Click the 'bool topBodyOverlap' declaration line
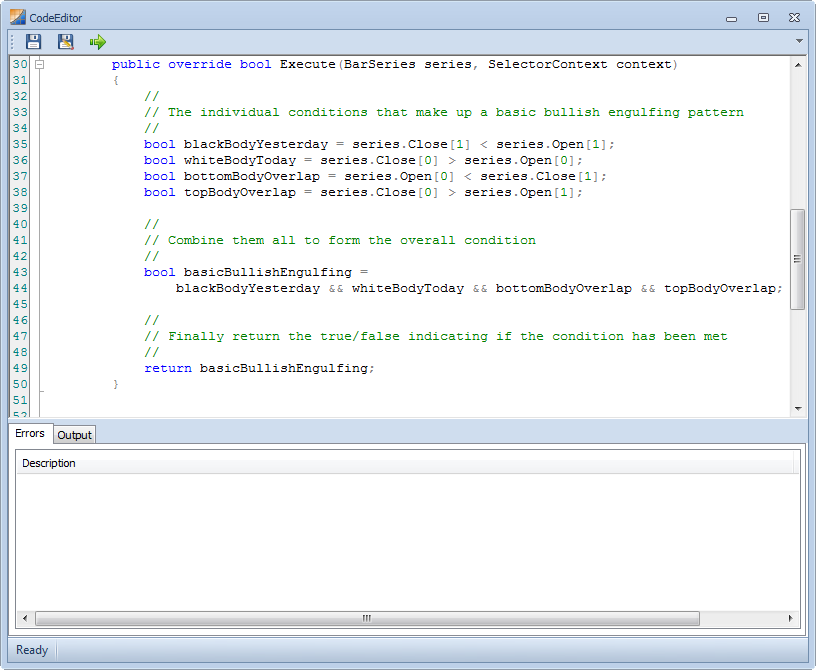 pyautogui.click(x=363, y=193)
